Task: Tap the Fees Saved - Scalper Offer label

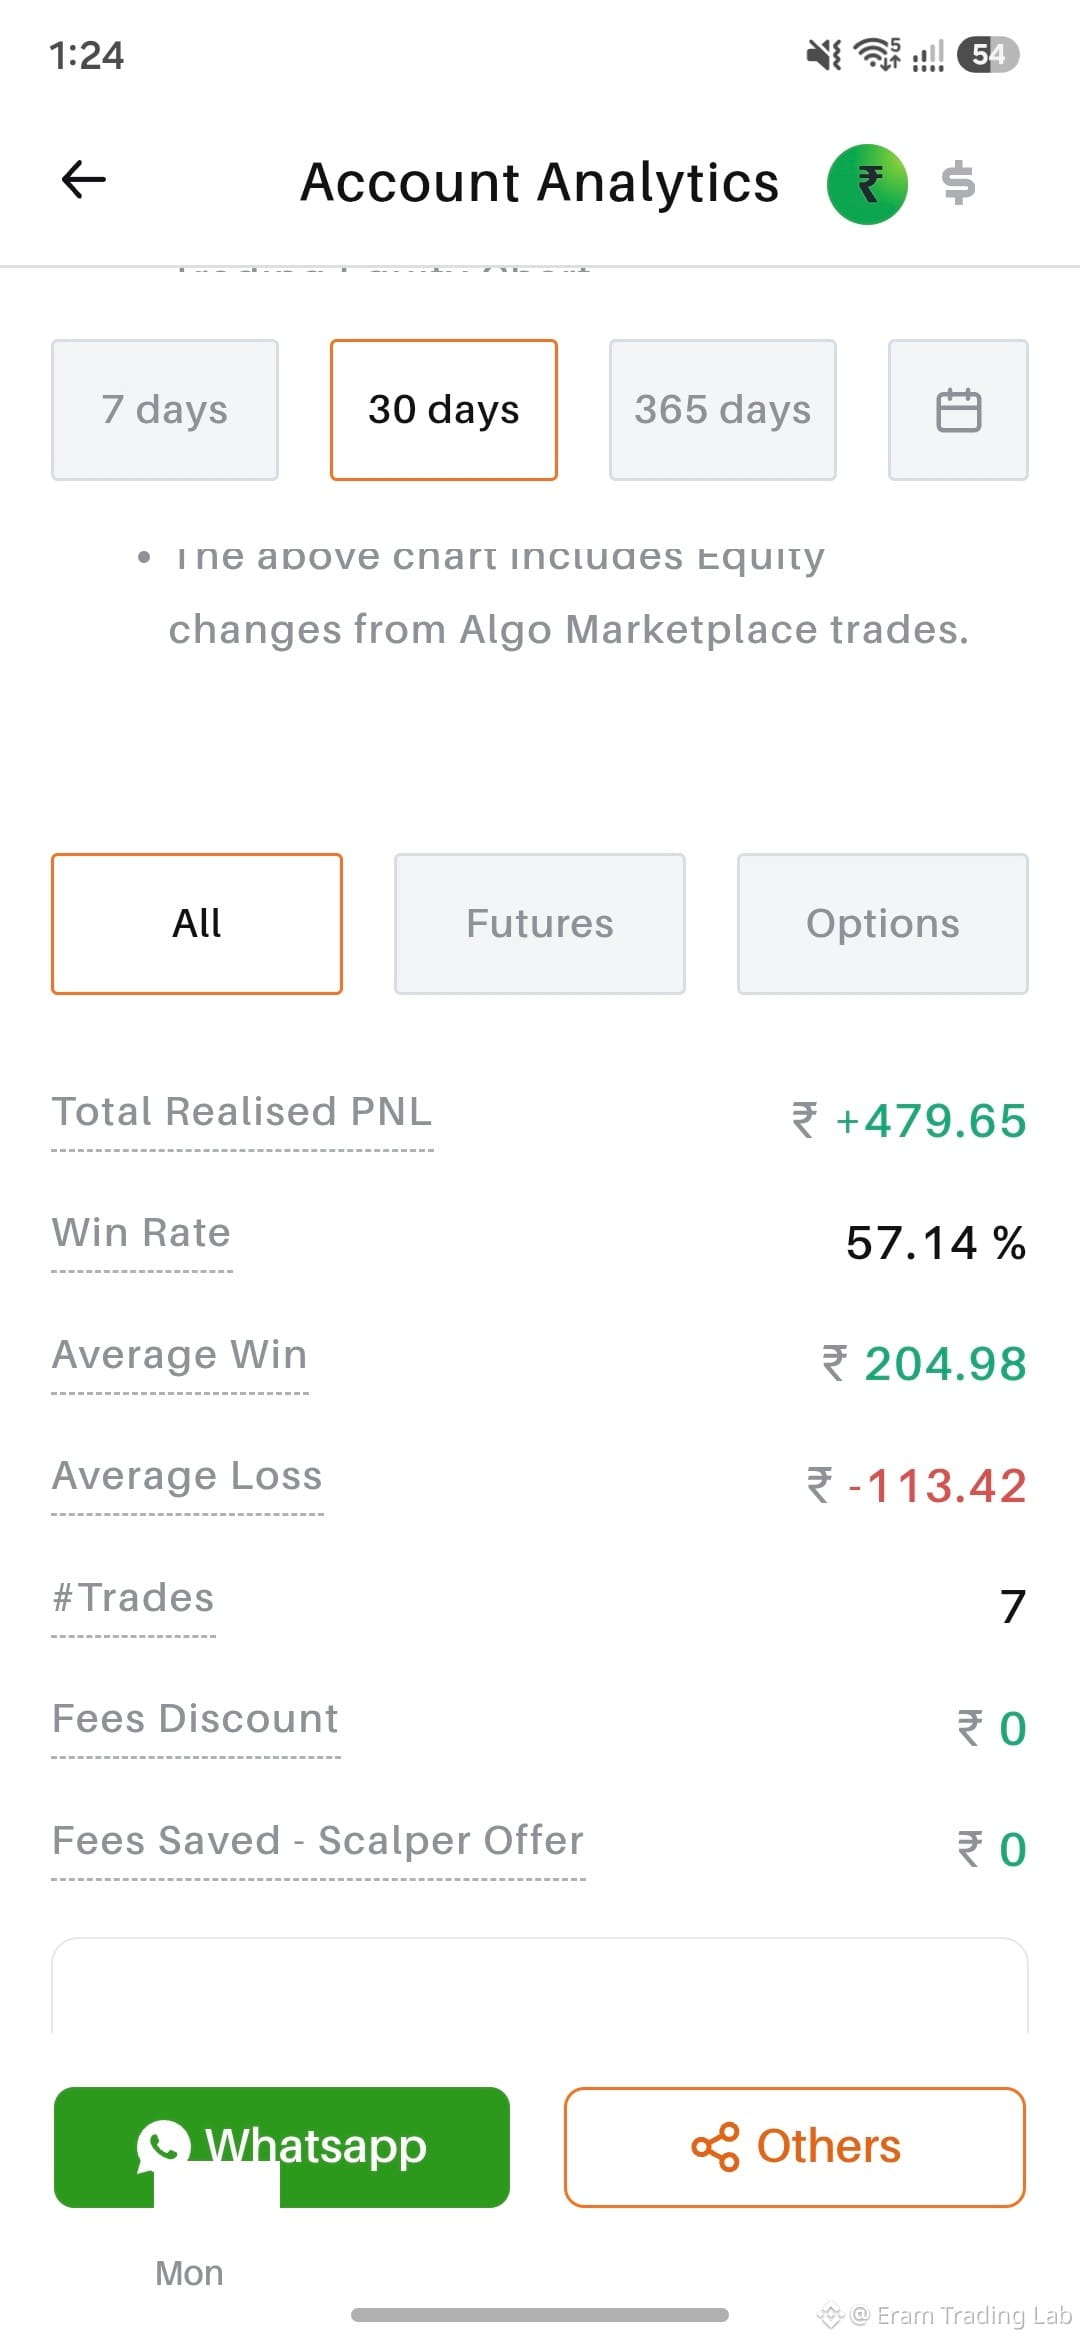Action: (318, 1840)
